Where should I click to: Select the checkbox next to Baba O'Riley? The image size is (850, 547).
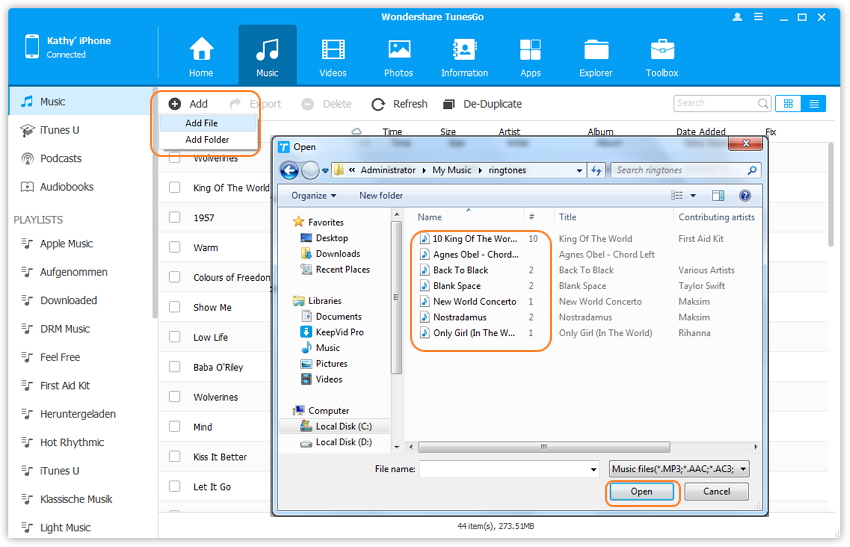175,368
